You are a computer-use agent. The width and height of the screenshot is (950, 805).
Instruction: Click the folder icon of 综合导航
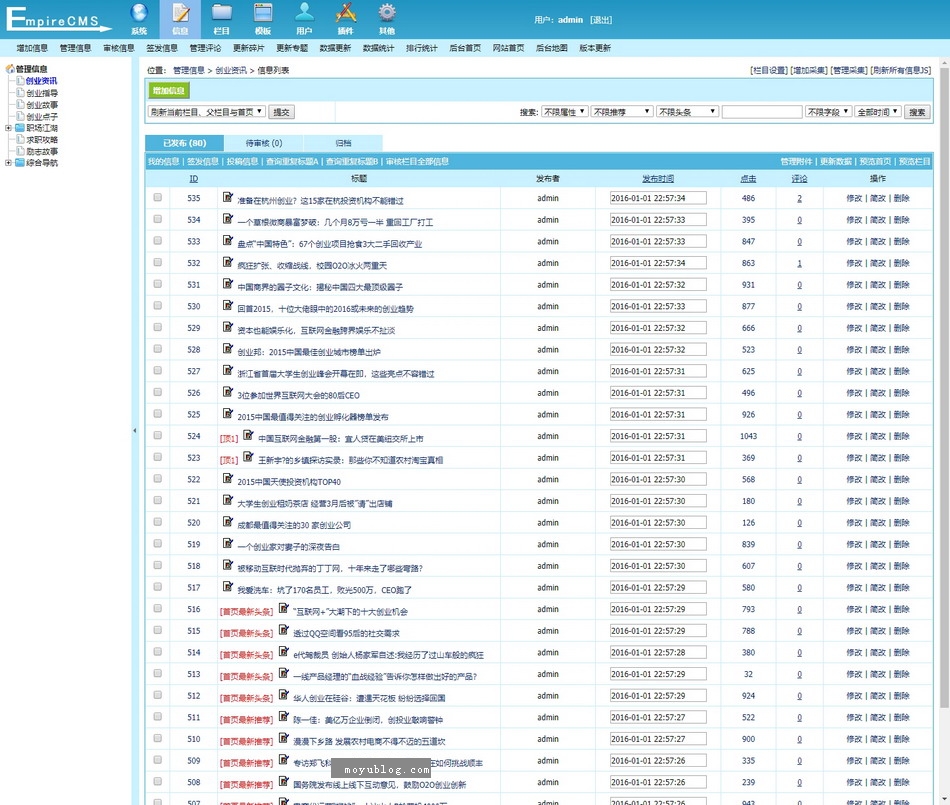pos(20,162)
